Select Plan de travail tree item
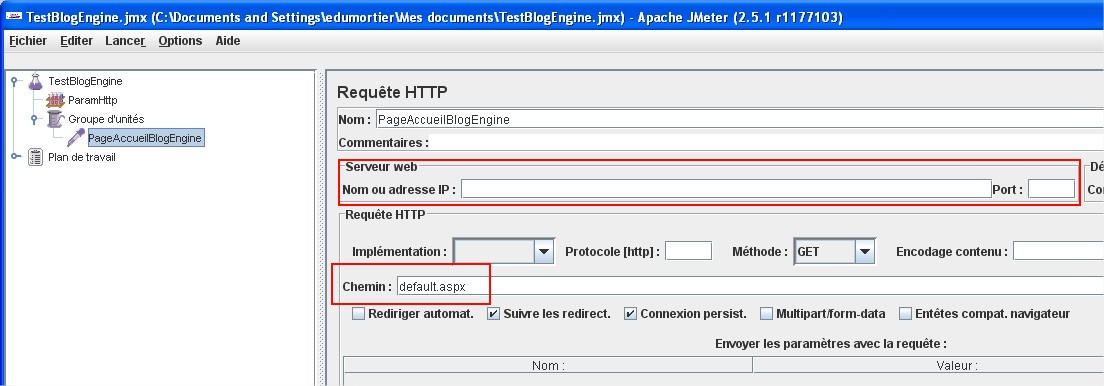This screenshot has height=386, width=1104. tap(82, 157)
